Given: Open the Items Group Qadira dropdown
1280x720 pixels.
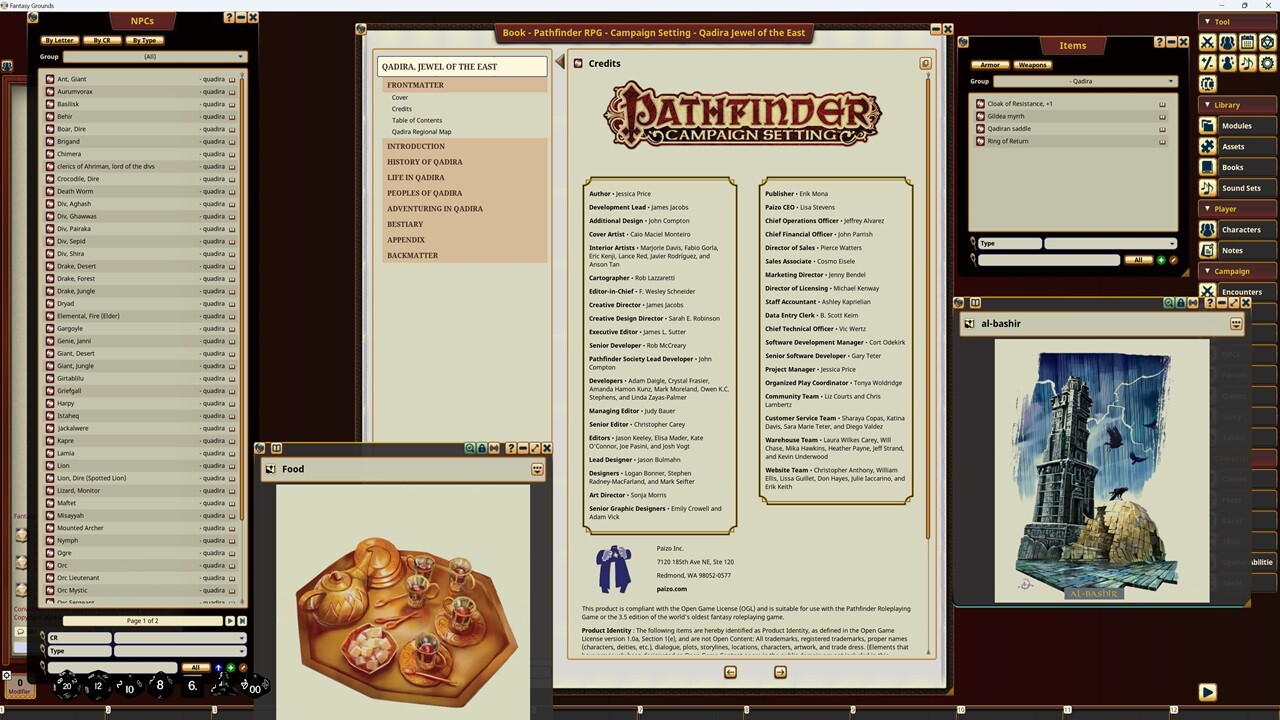Looking at the screenshot, I should pyautogui.click(x=1084, y=81).
